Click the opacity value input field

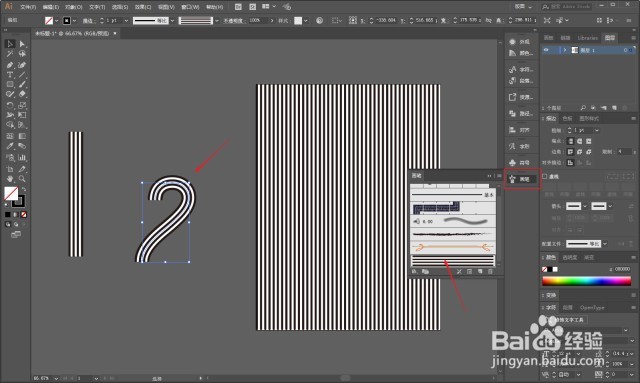(x=259, y=21)
